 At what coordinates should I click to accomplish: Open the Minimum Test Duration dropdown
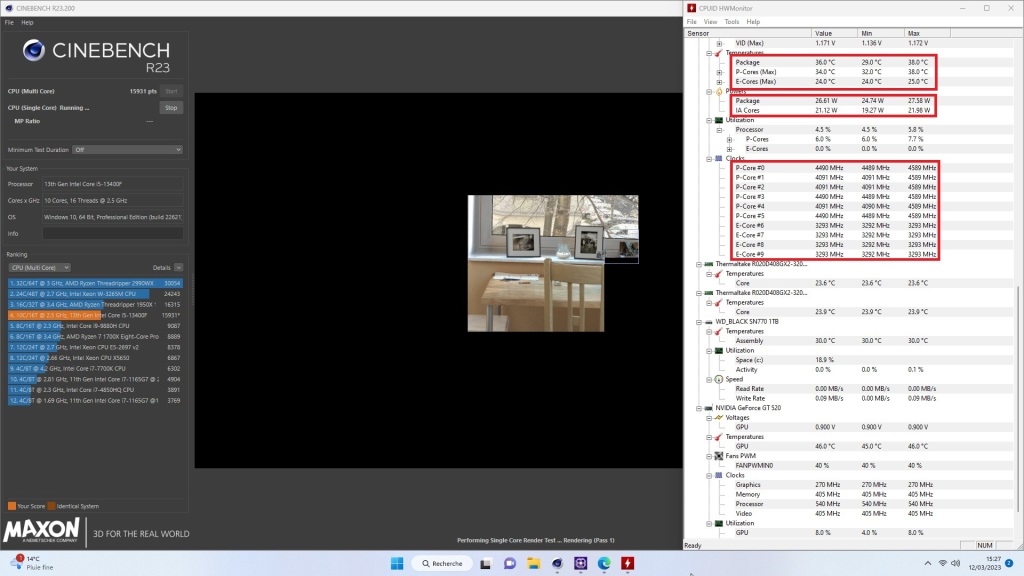(127, 150)
